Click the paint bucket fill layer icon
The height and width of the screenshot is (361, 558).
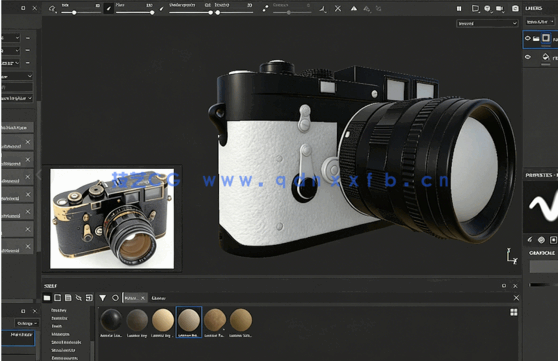pyautogui.click(x=546, y=57)
